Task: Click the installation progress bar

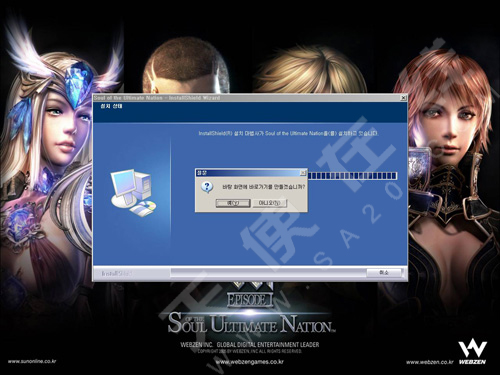Action: (x=352, y=176)
